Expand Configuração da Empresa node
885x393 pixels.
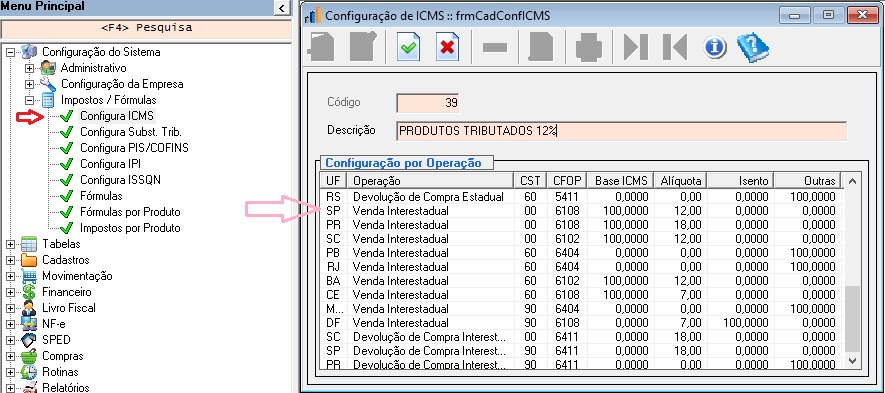pyautogui.click(x=29, y=84)
